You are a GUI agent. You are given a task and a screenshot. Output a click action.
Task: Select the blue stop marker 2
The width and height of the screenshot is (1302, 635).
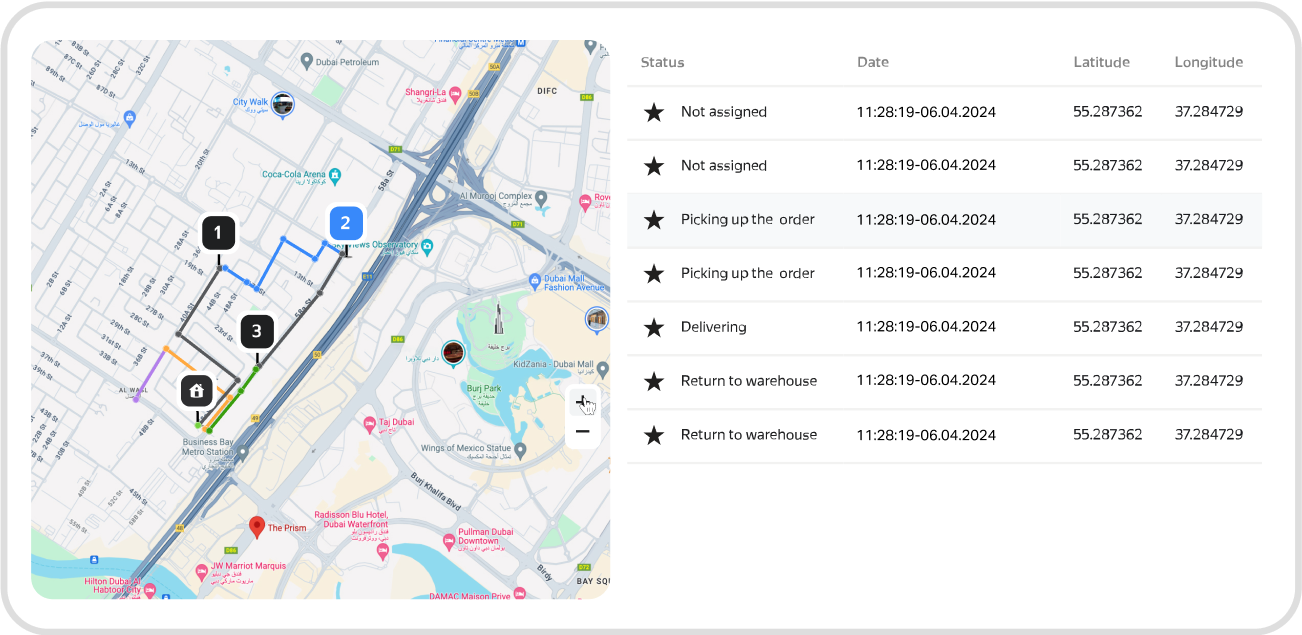tap(345, 223)
